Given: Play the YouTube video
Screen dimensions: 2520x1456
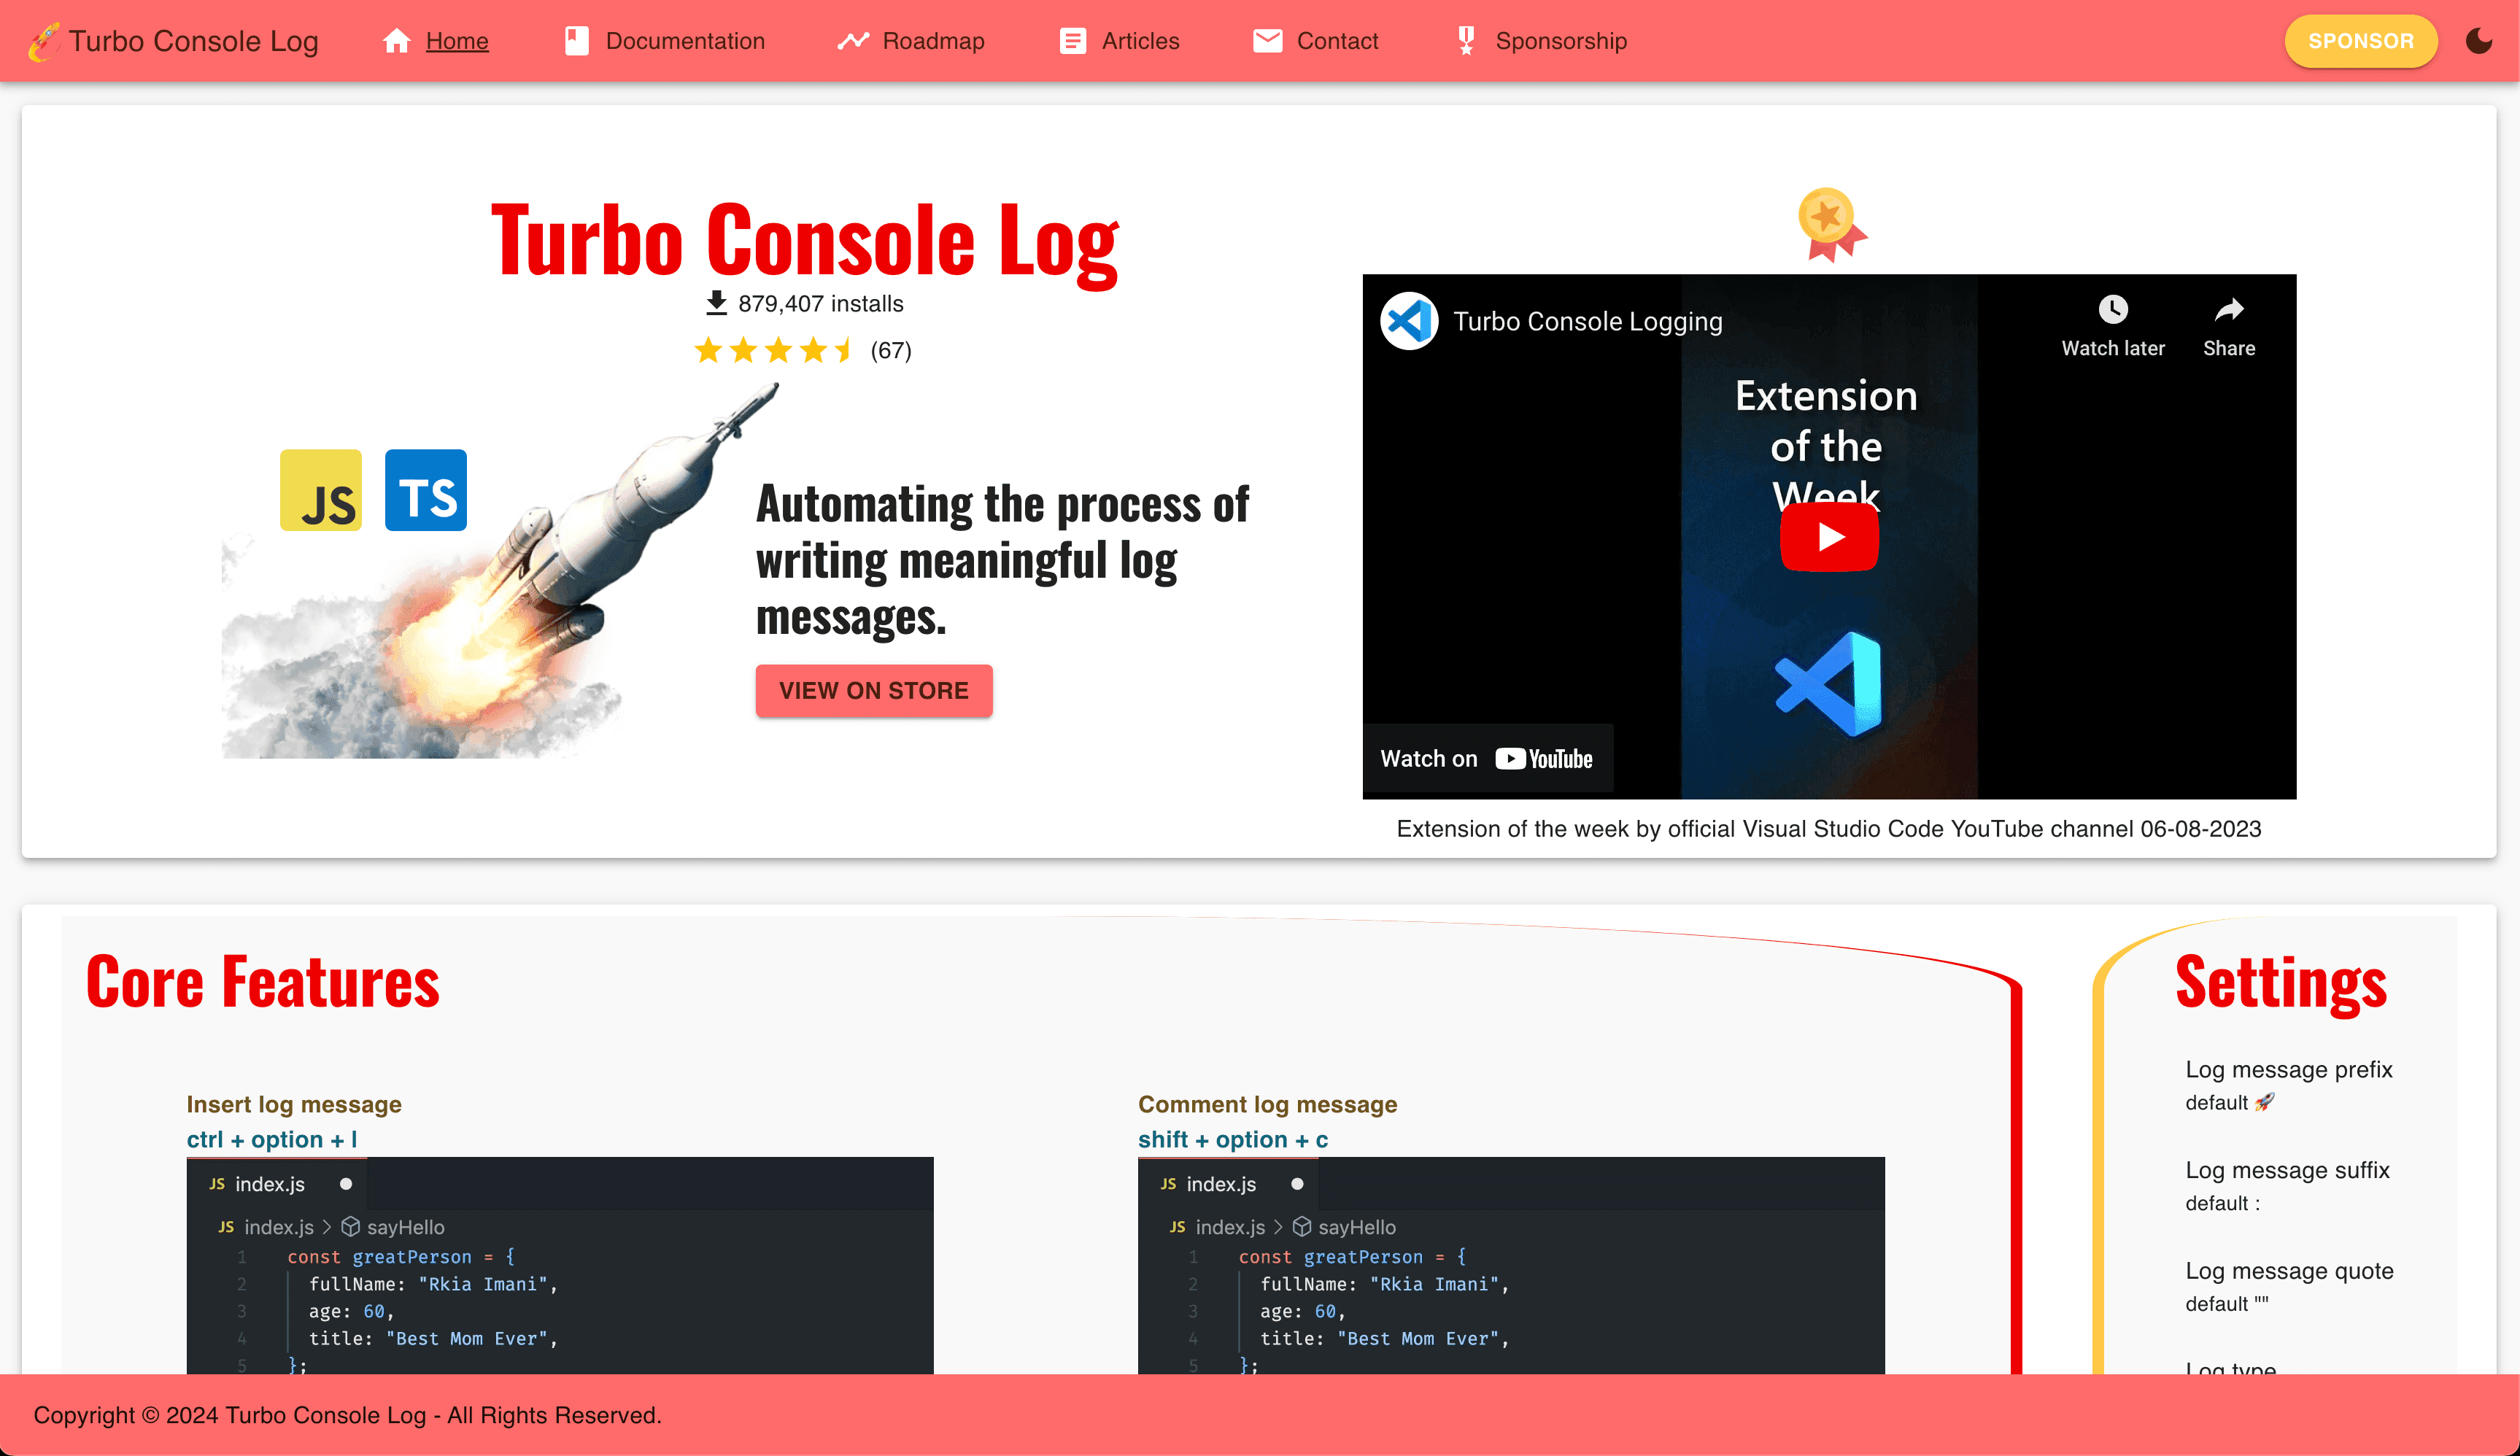Looking at the screenshot, I should [x=1829, y=537].
